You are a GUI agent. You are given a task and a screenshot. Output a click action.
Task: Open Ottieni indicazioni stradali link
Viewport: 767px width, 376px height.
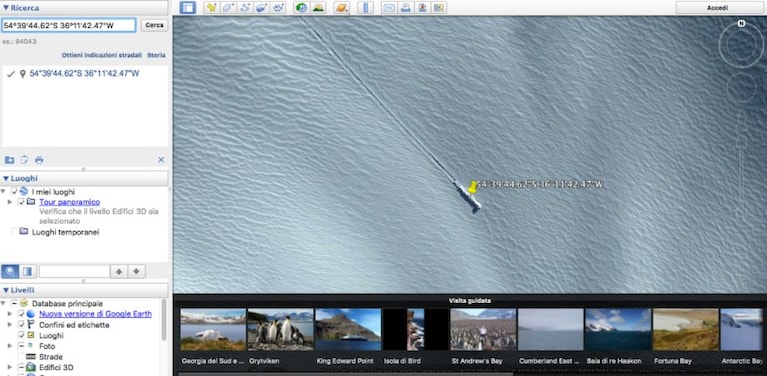102,55
